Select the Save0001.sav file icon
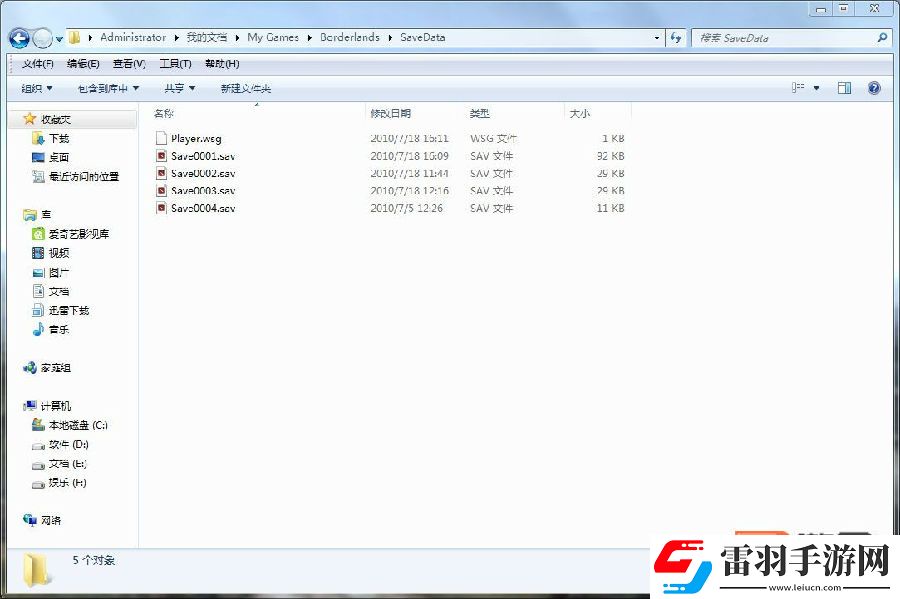Viewport: 900px width, 599px height. (161, 157)
